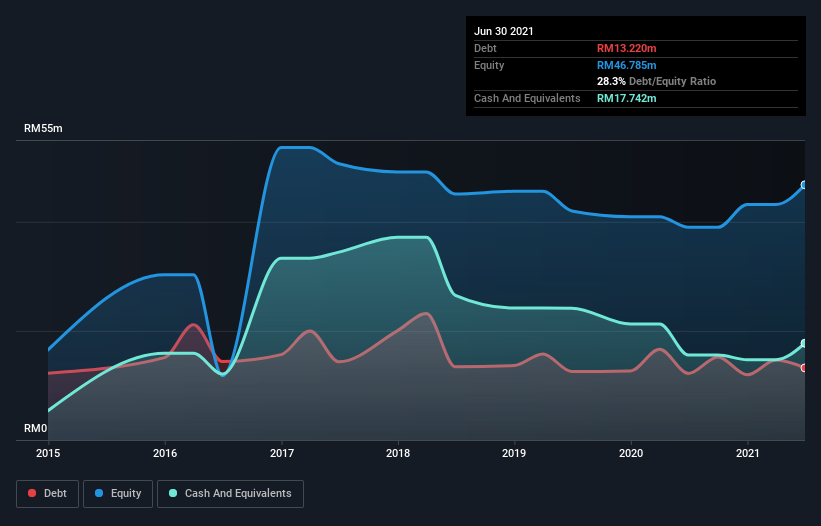Click the 2021 x-axis label

coord(748,453)
